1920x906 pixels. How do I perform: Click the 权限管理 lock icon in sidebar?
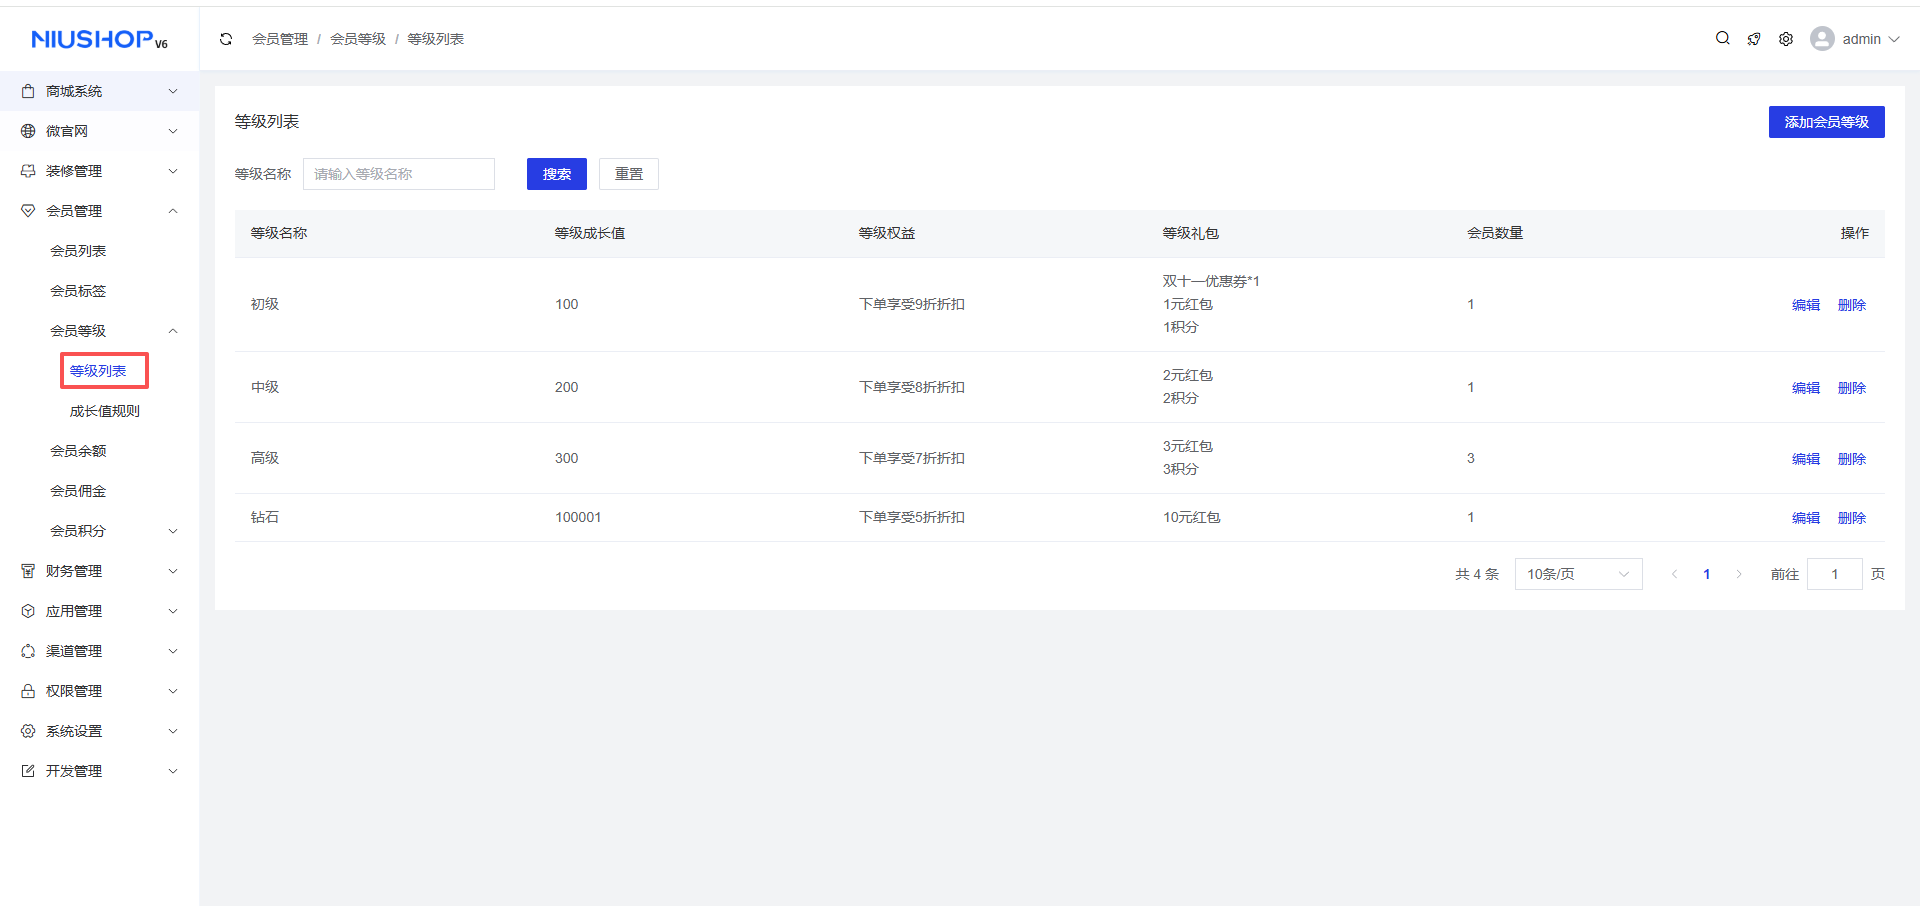tap(28, 691)
